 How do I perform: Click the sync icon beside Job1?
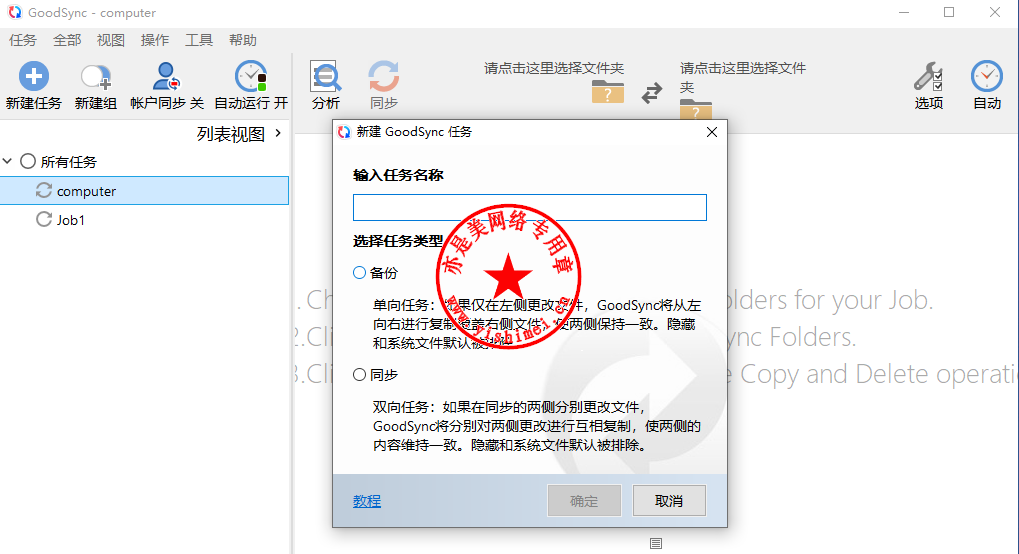[44, 219]
